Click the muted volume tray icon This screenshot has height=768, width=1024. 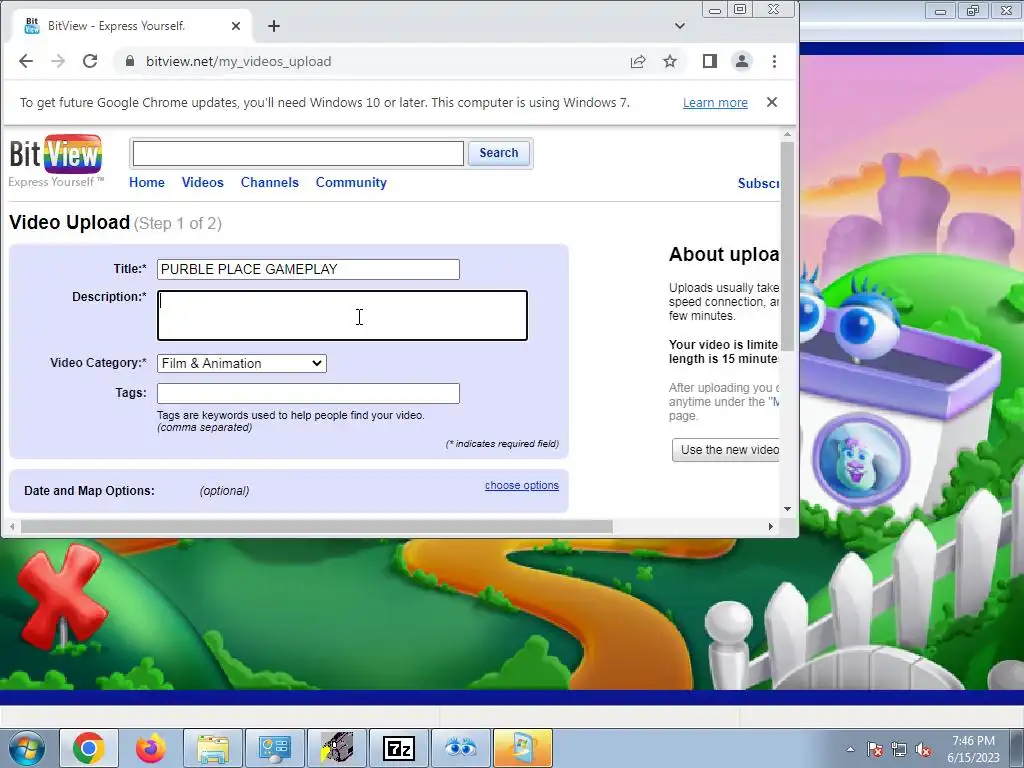[923, 750]
